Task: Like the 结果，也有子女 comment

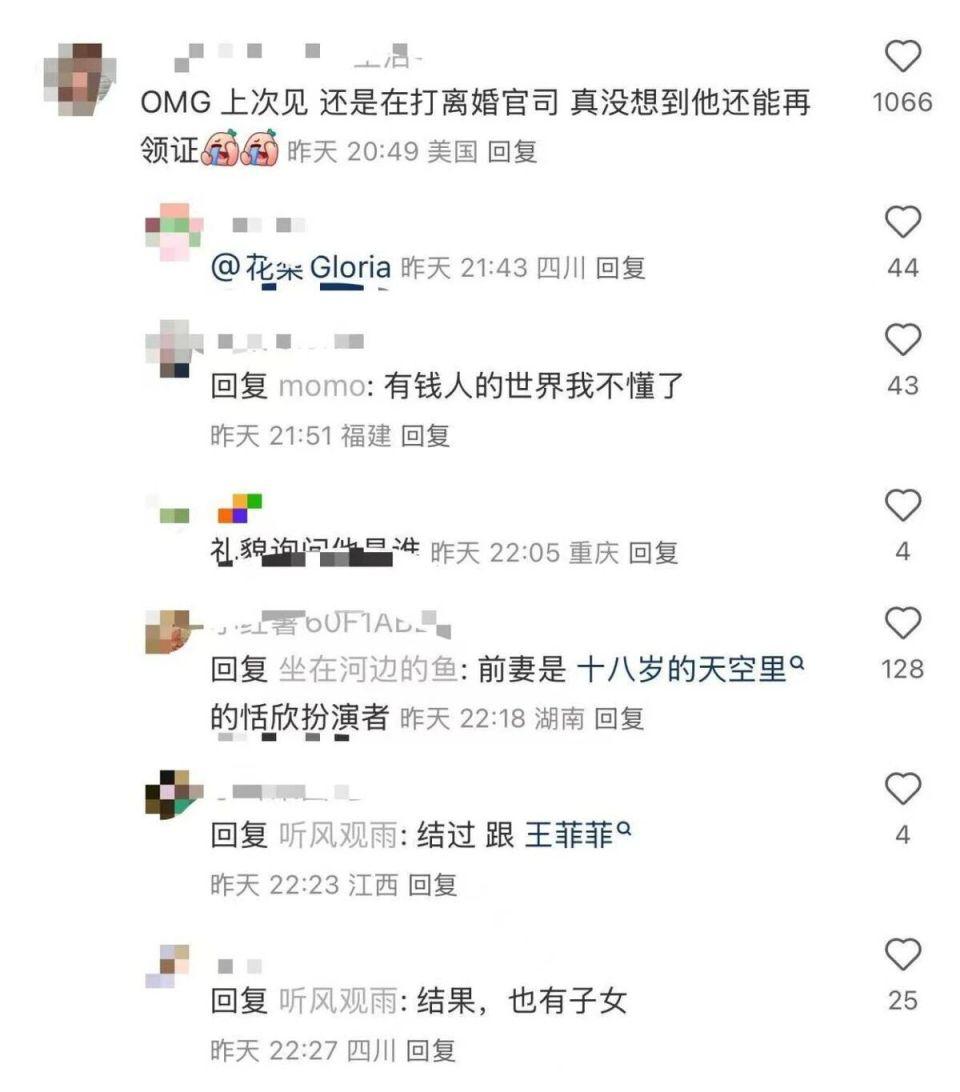Action: (903, 955)
